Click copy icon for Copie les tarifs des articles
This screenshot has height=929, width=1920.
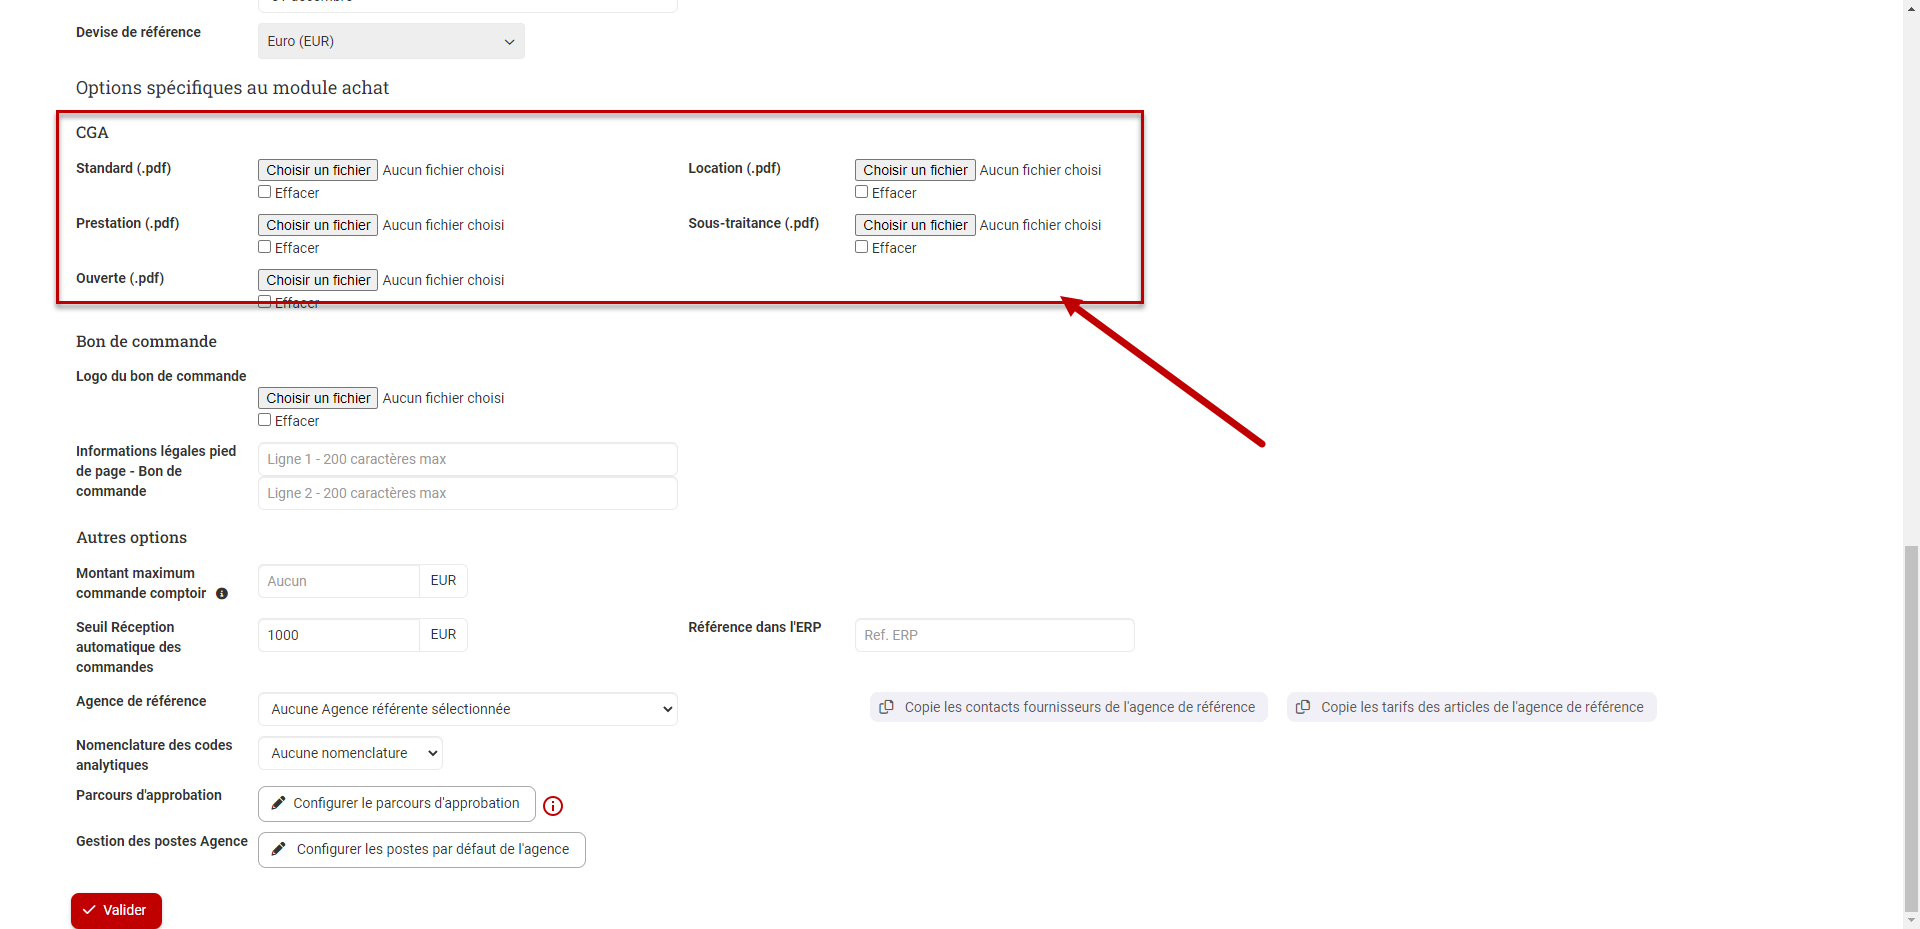pyautogui.click(x=1303, y=707)
